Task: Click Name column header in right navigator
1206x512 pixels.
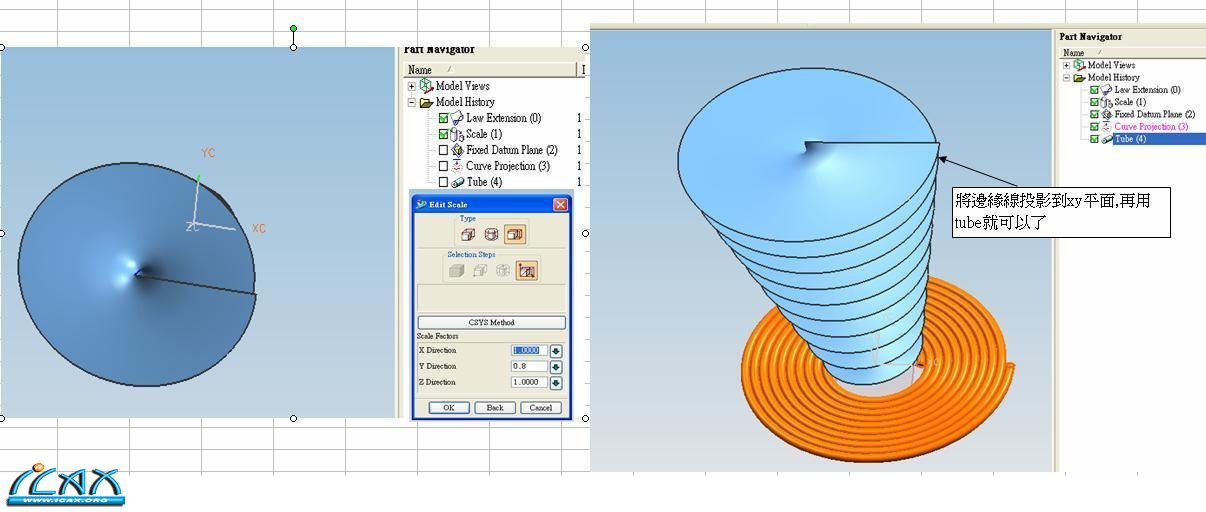Action: click(1130, 53)
